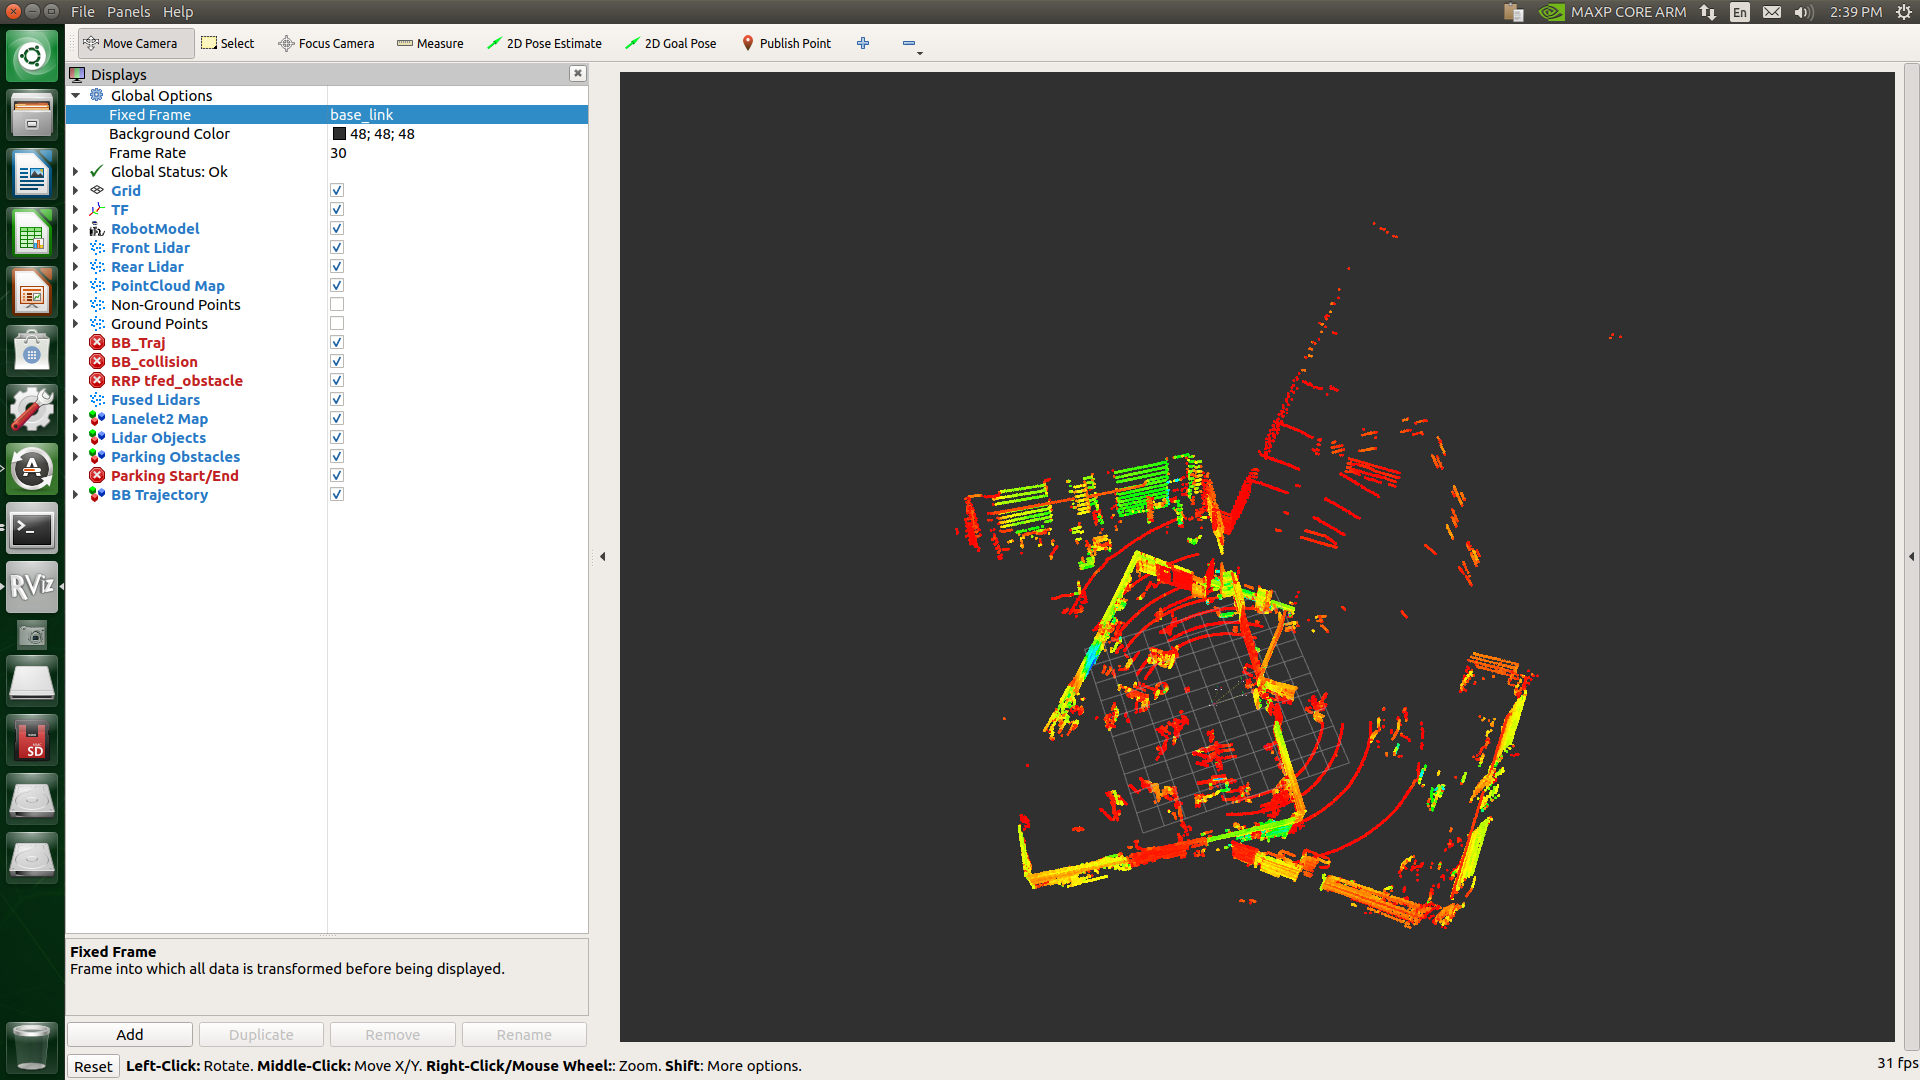Click the Lanelet2 Map marker icon

pos(97,418)
